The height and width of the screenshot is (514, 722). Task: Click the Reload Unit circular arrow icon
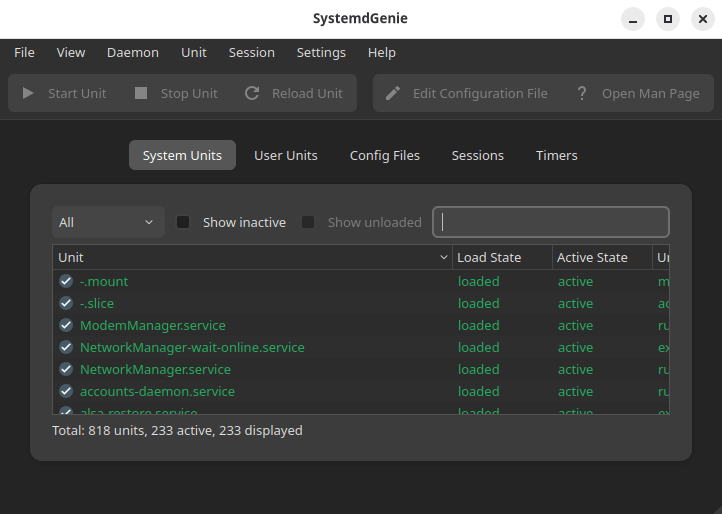(252, 93)
